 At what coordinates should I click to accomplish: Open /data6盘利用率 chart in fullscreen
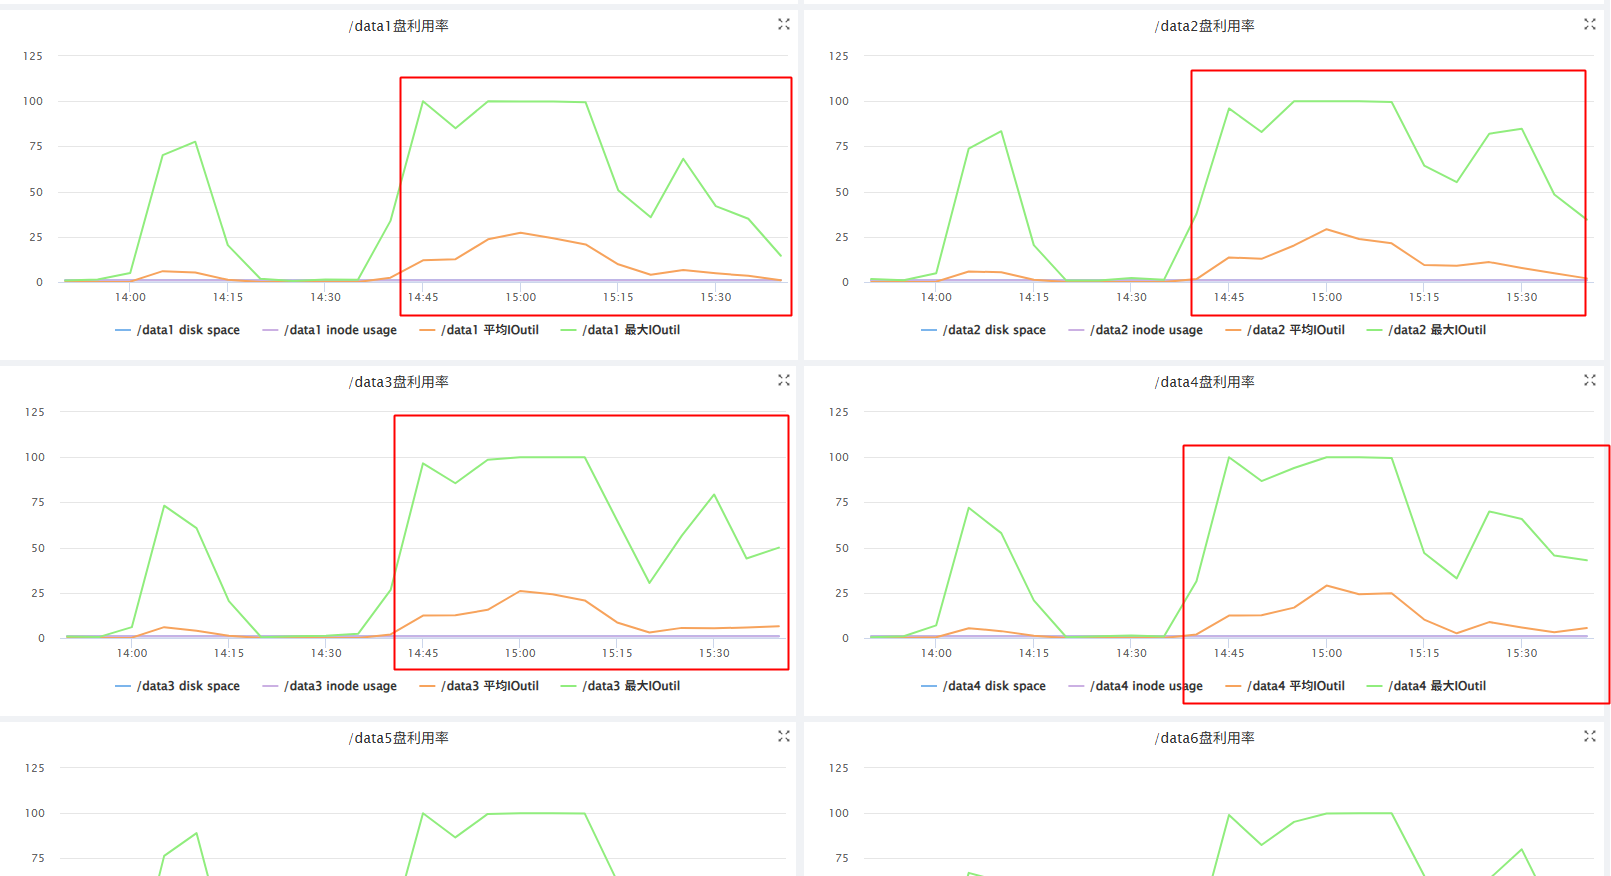[1590, 736]
